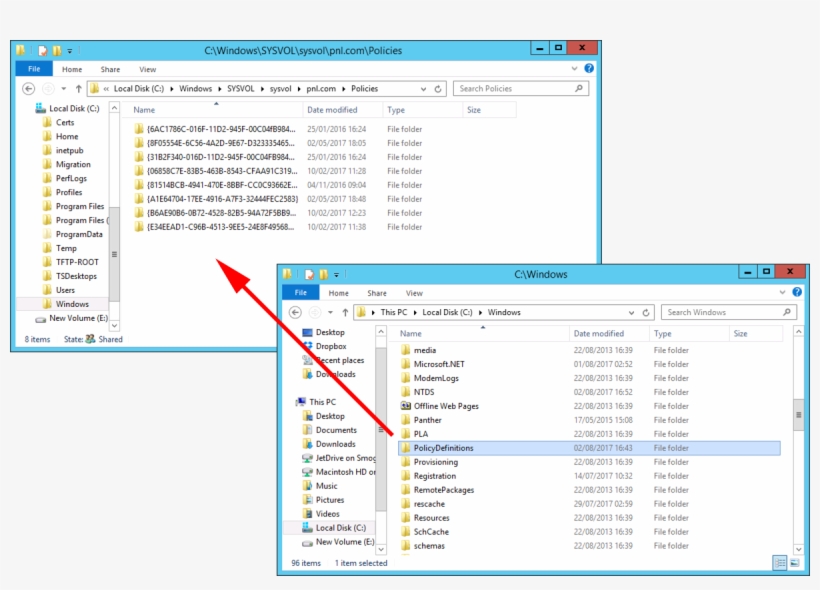Click the refresh icon in the Windows address bar
Image resolution: width=820 pixels, height=590 pixels.
[x=646, y=312]
